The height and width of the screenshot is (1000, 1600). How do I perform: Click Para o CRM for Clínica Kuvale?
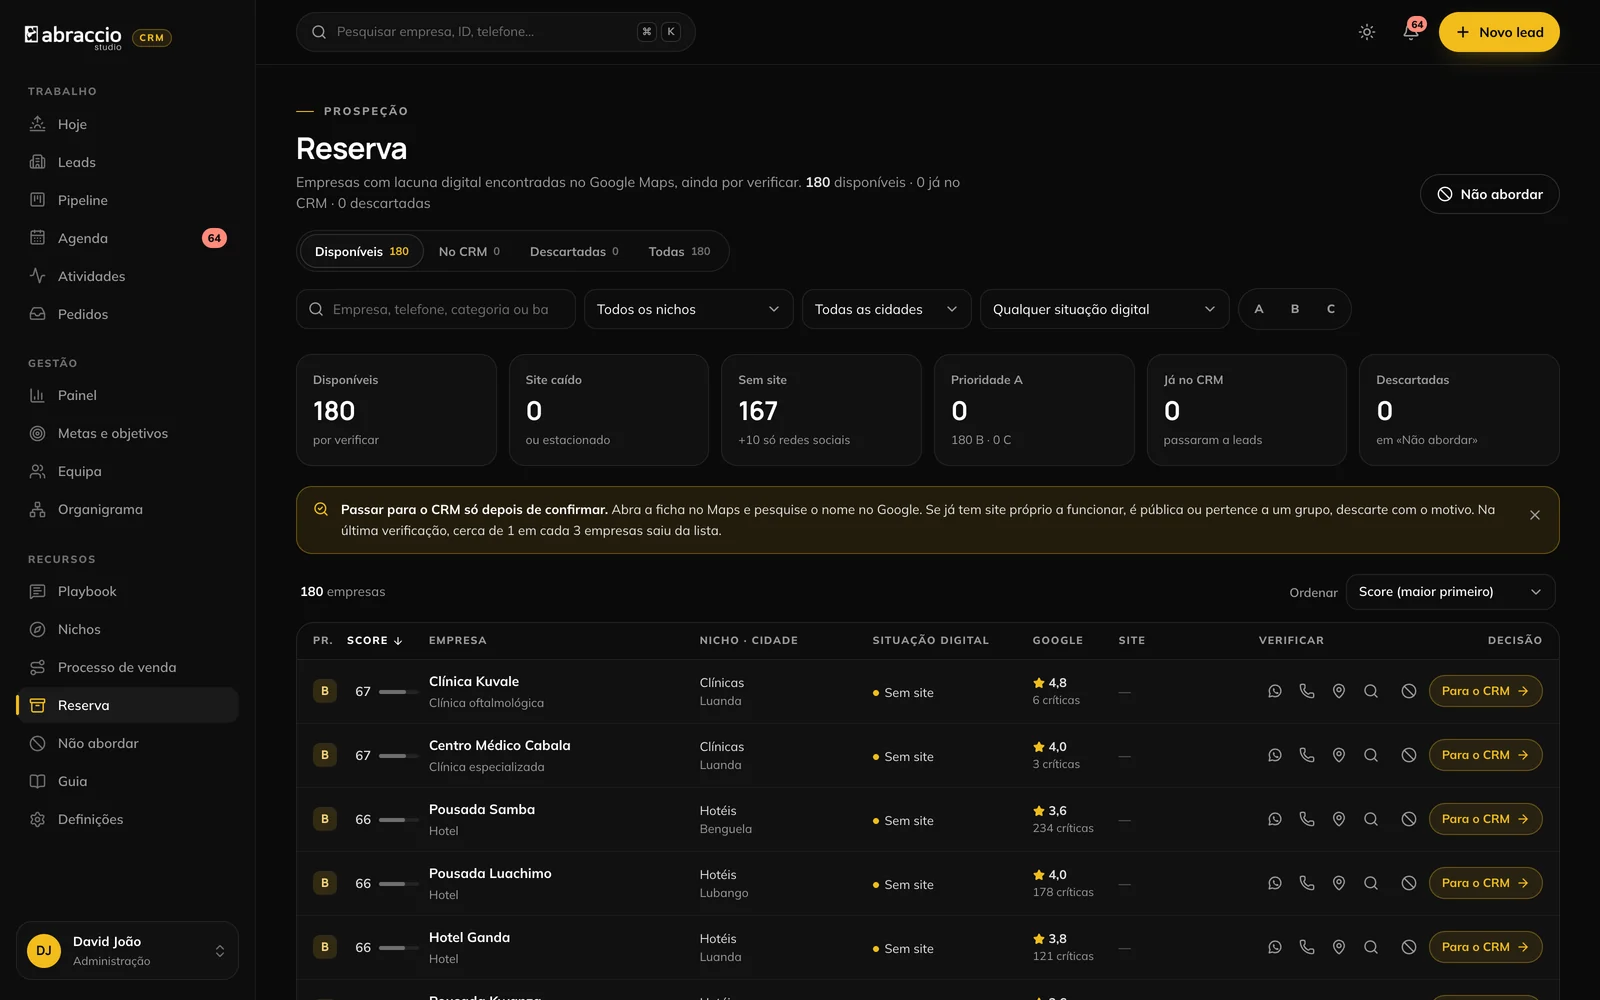[x=1485, y=691]
